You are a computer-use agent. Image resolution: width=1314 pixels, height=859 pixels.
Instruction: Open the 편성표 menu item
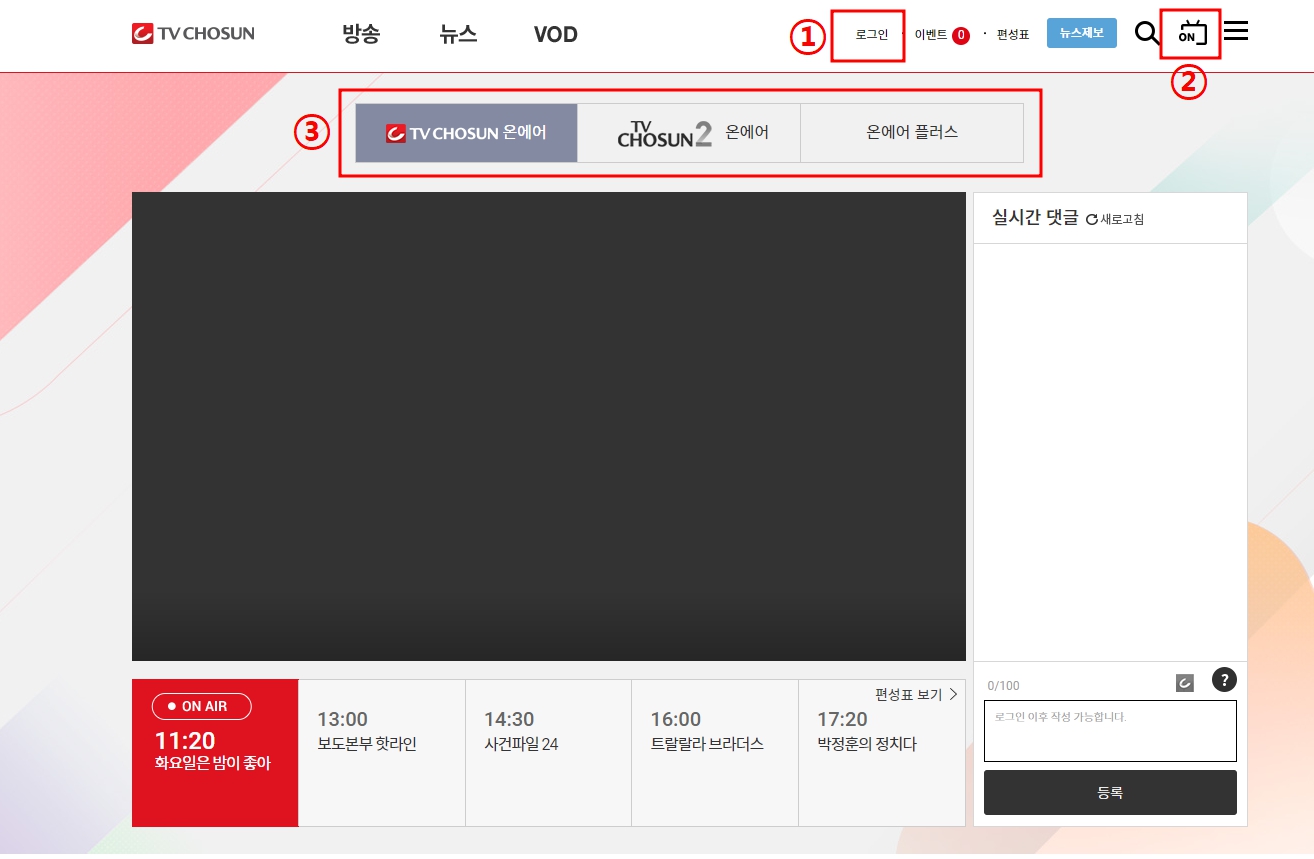click(1010, 33)
